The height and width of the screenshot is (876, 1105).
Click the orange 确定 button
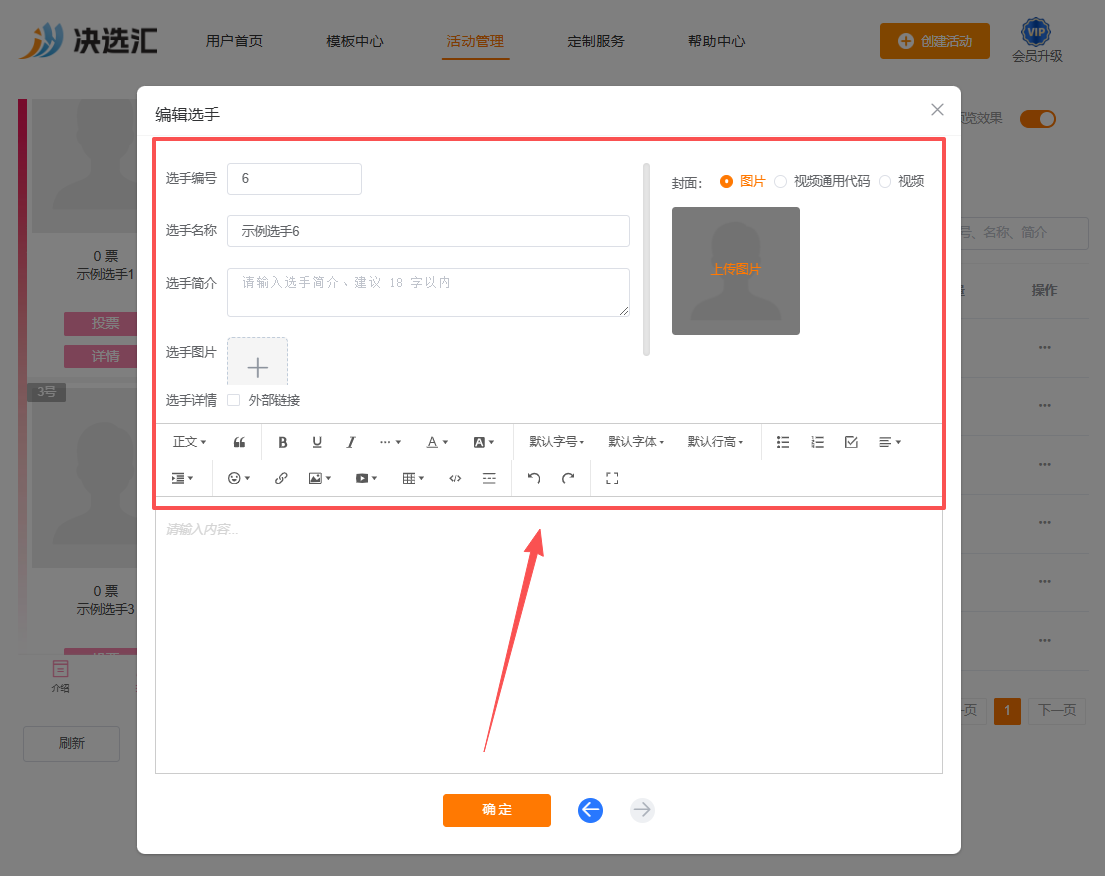tap(497, 810)
